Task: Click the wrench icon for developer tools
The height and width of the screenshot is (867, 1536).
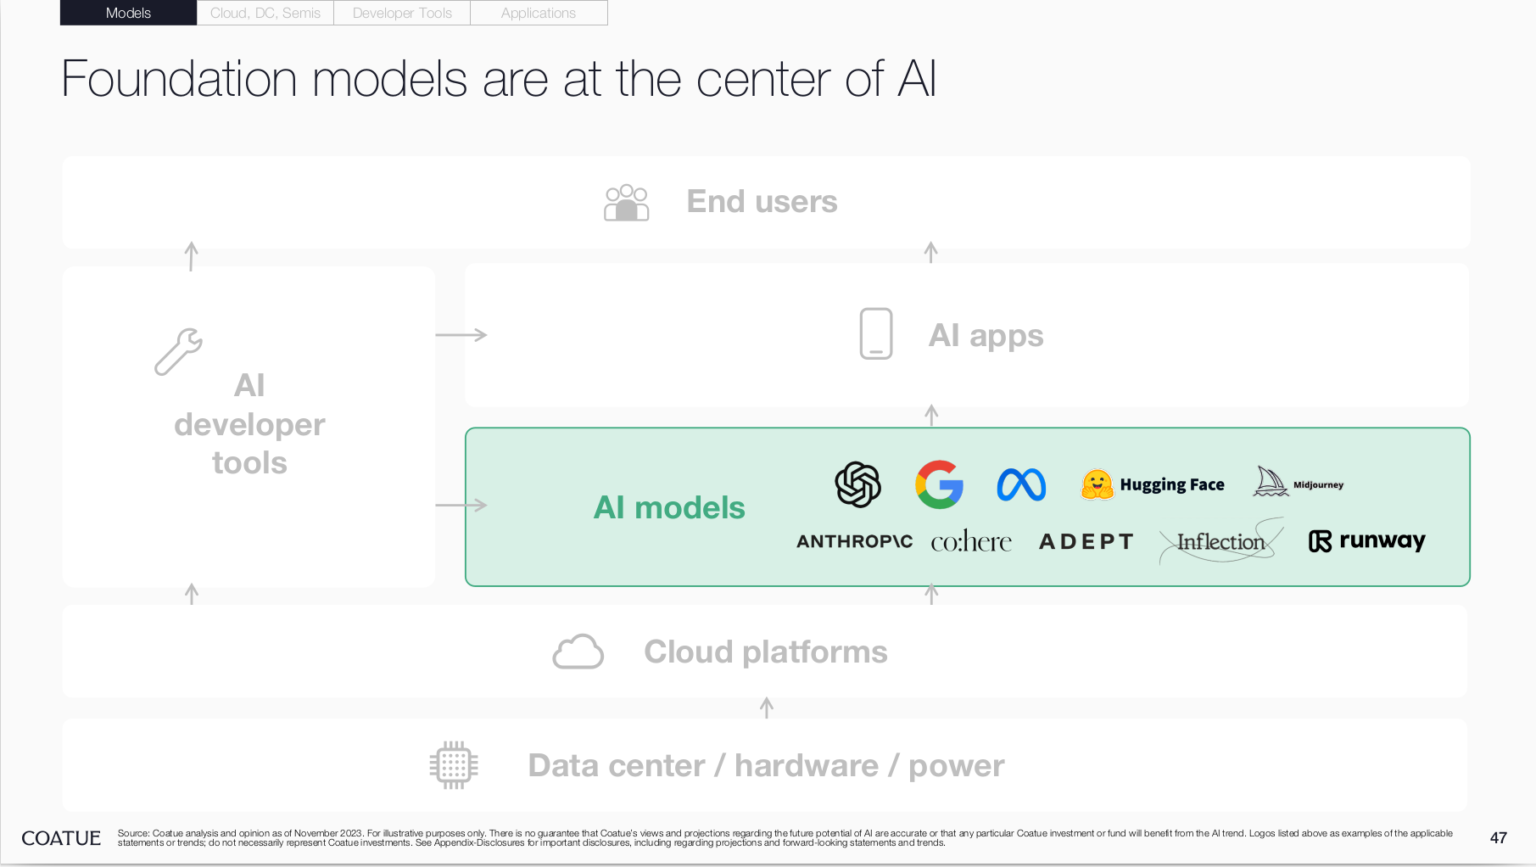Action: tap(179, 351)
